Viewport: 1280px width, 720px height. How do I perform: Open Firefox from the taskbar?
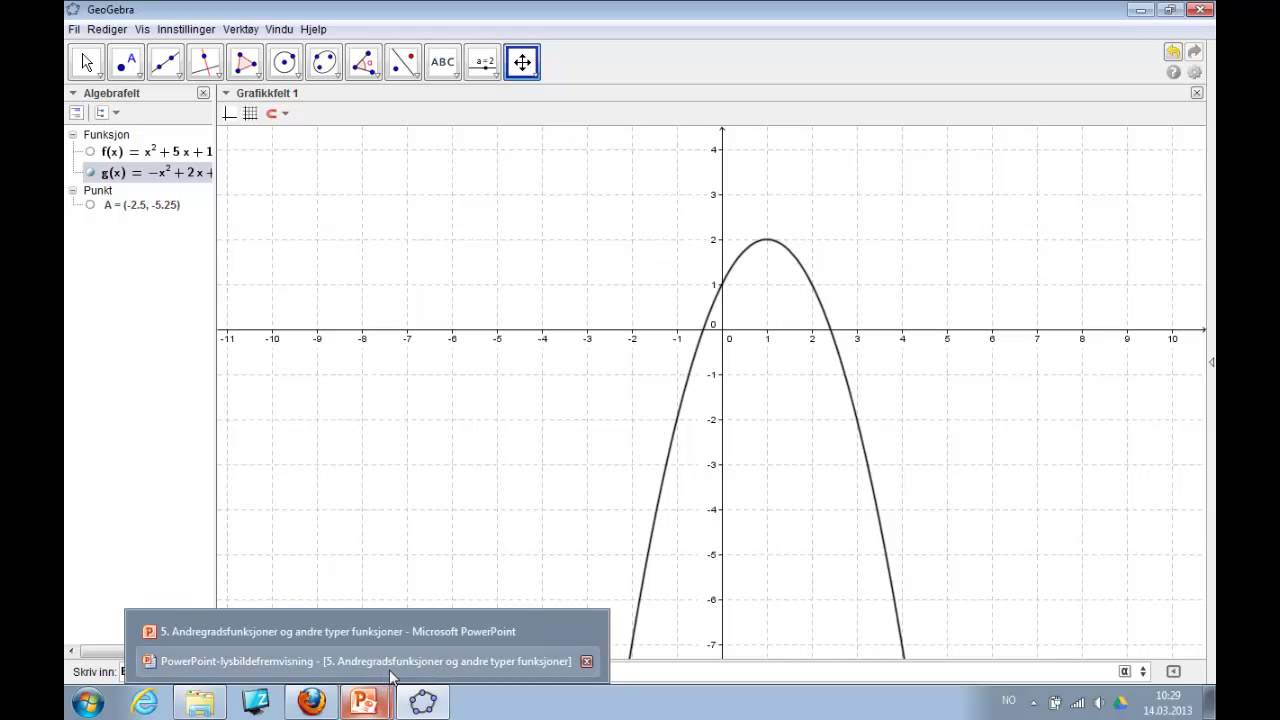[x=311, y=703]
